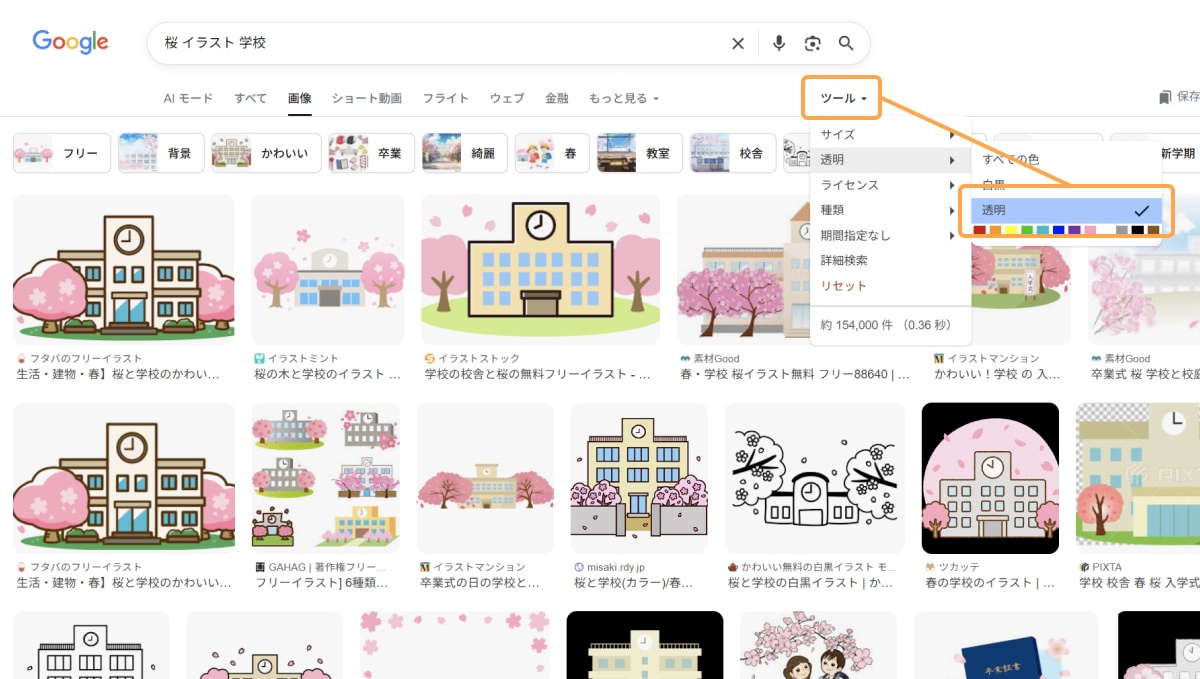Select the フリー filter chip
The height and width of the screenshot is (679, 1200).
[x=62, y=153]
